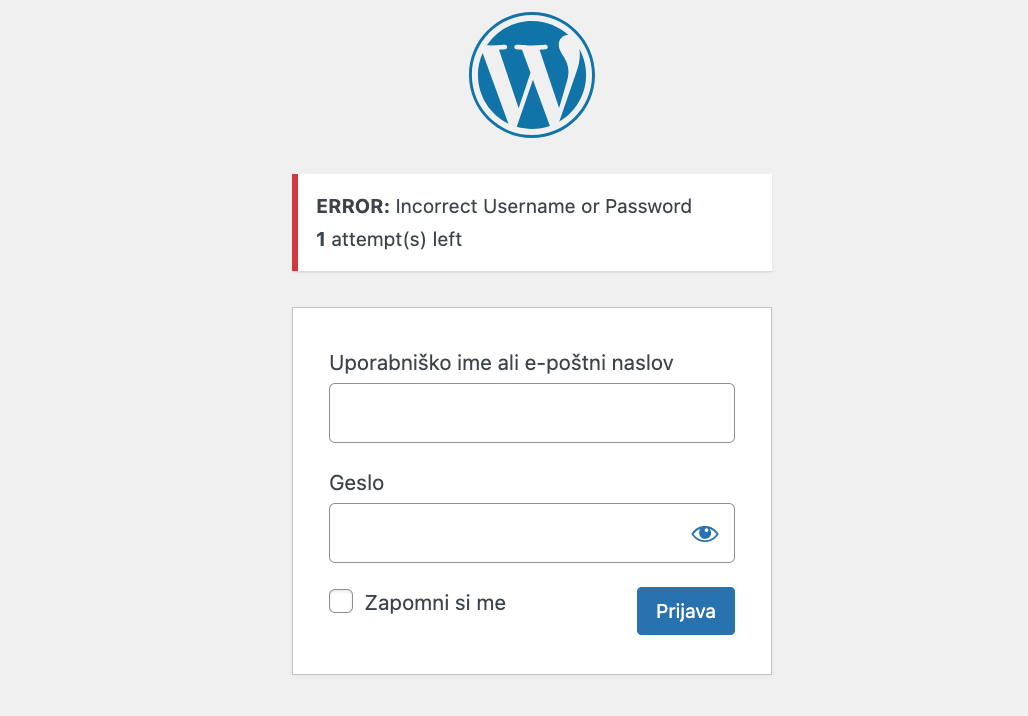Submit the form with the Prijava button
This screenshot has width=1028, height=716.
coord(686,611)
